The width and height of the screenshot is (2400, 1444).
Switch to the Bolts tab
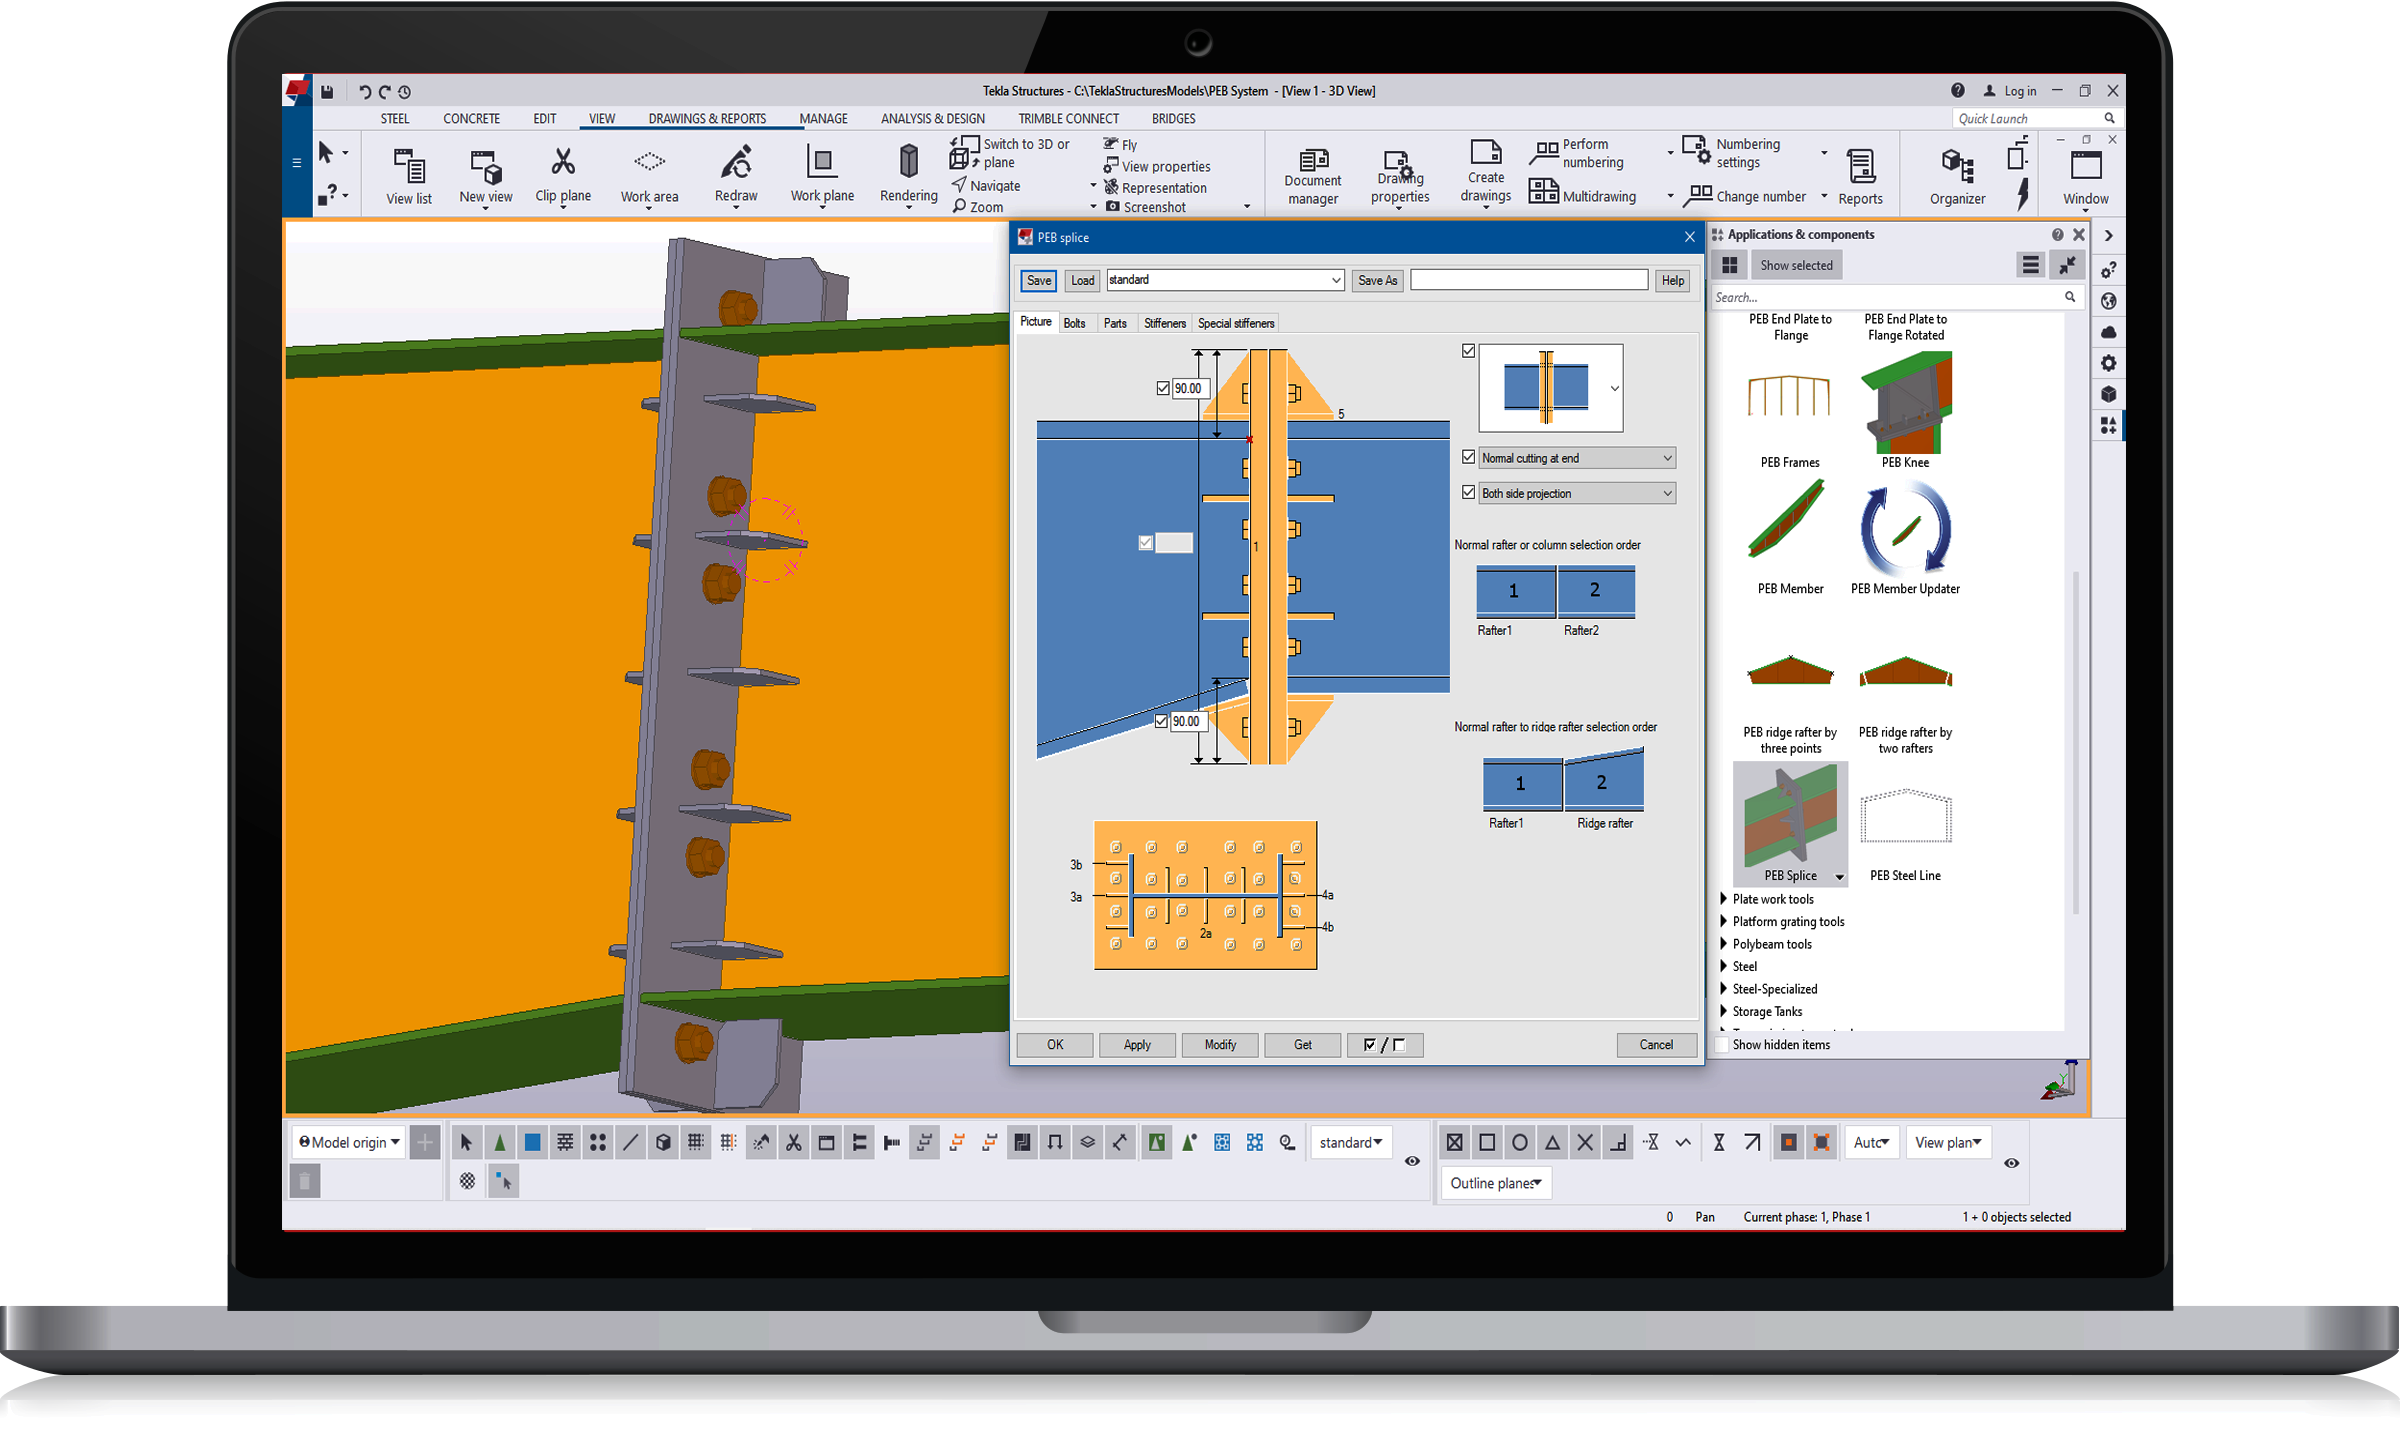click(x=1074, y=323)
